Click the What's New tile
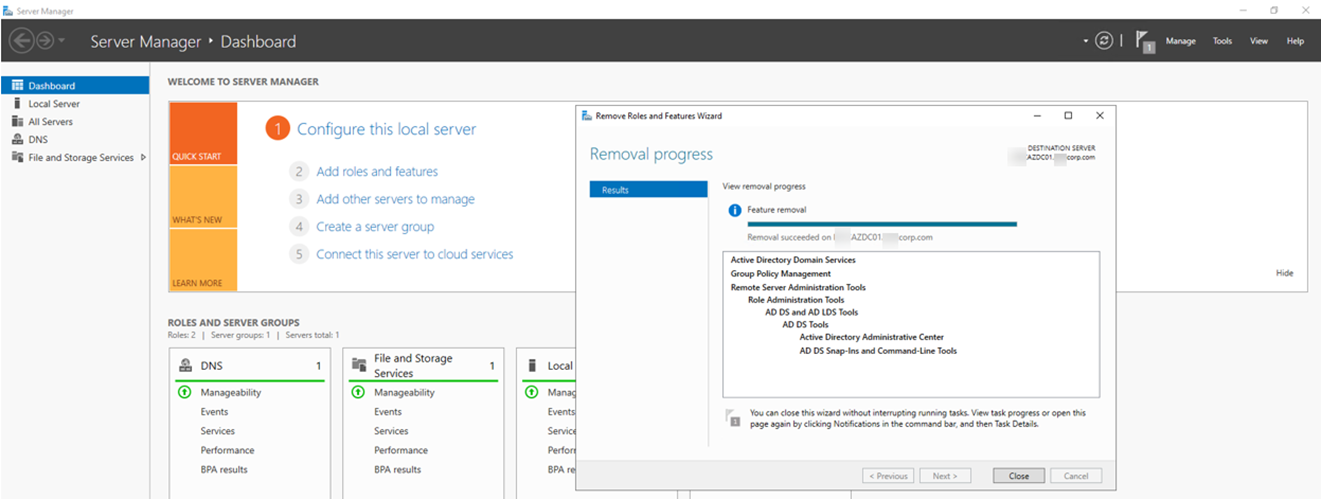The height and width of the screenshot is (499, 1321). 203,197
